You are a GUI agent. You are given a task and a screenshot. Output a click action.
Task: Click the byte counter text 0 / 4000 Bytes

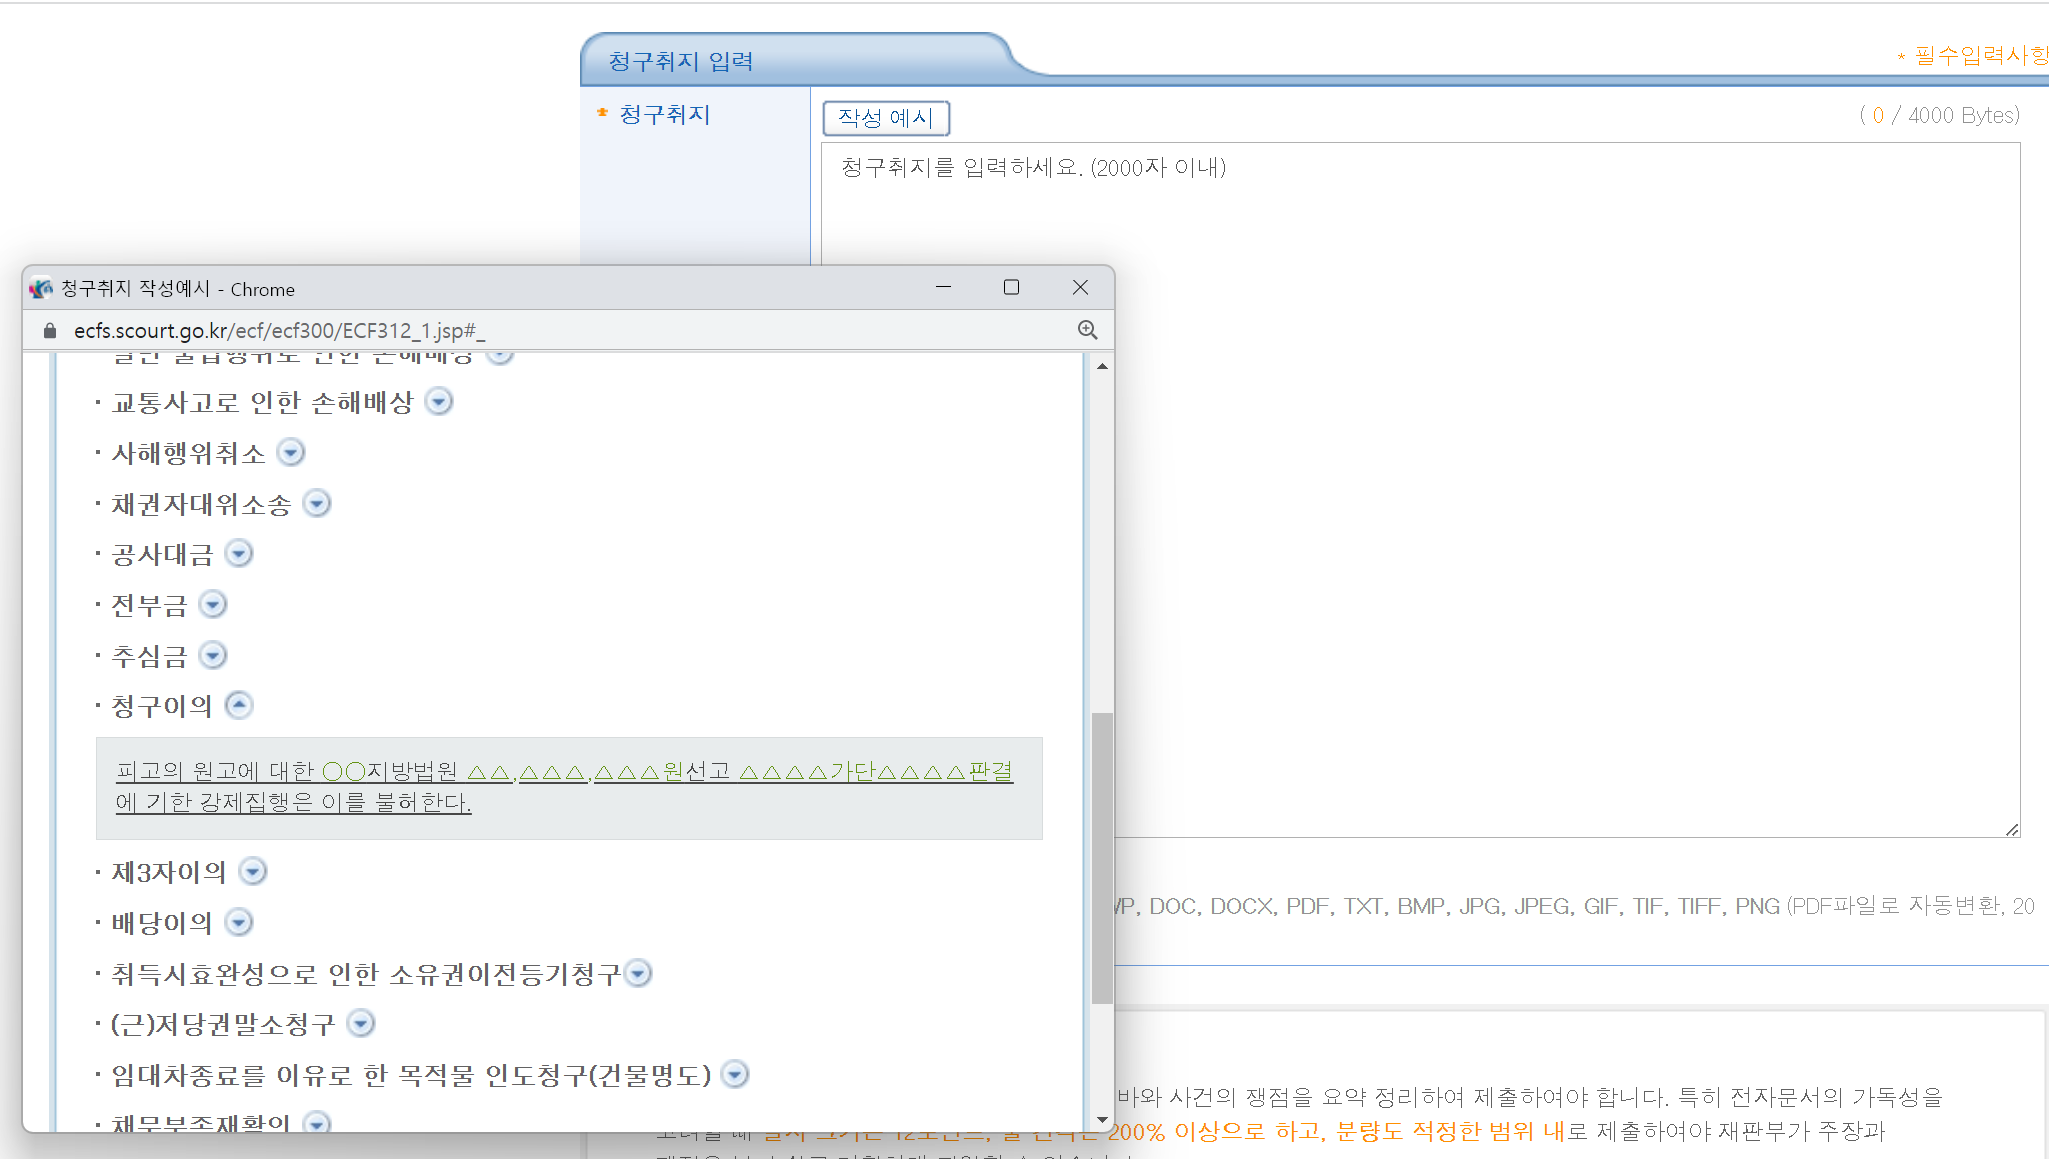[1940, 115]
